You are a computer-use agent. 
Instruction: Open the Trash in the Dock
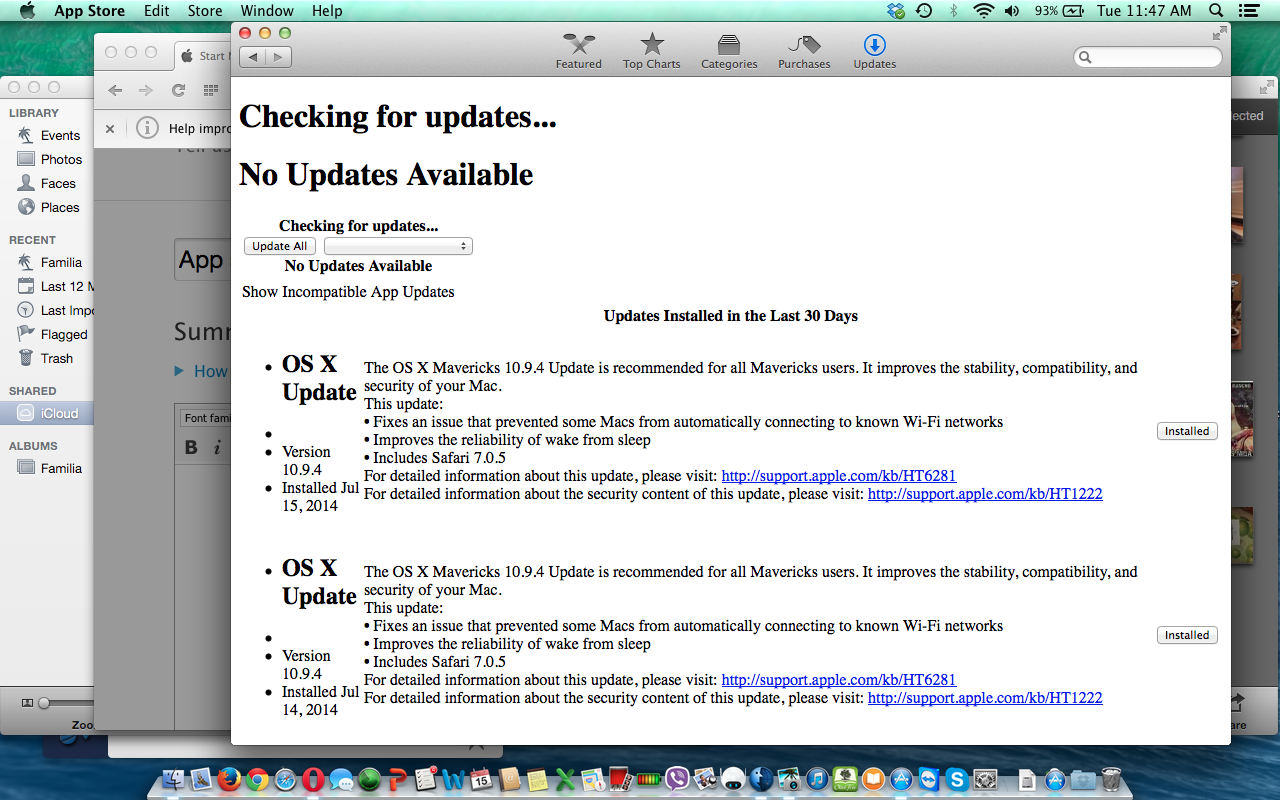click(x=1111, y=779)
